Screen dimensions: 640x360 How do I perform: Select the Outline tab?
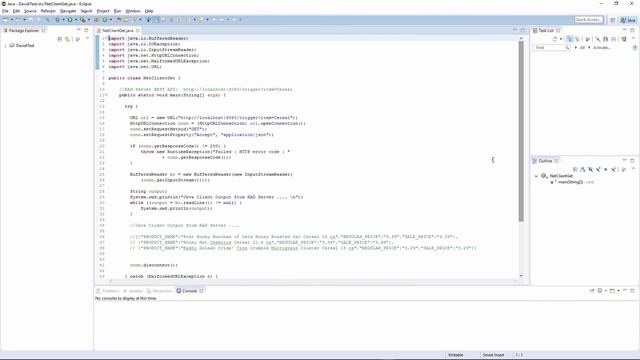545,161
